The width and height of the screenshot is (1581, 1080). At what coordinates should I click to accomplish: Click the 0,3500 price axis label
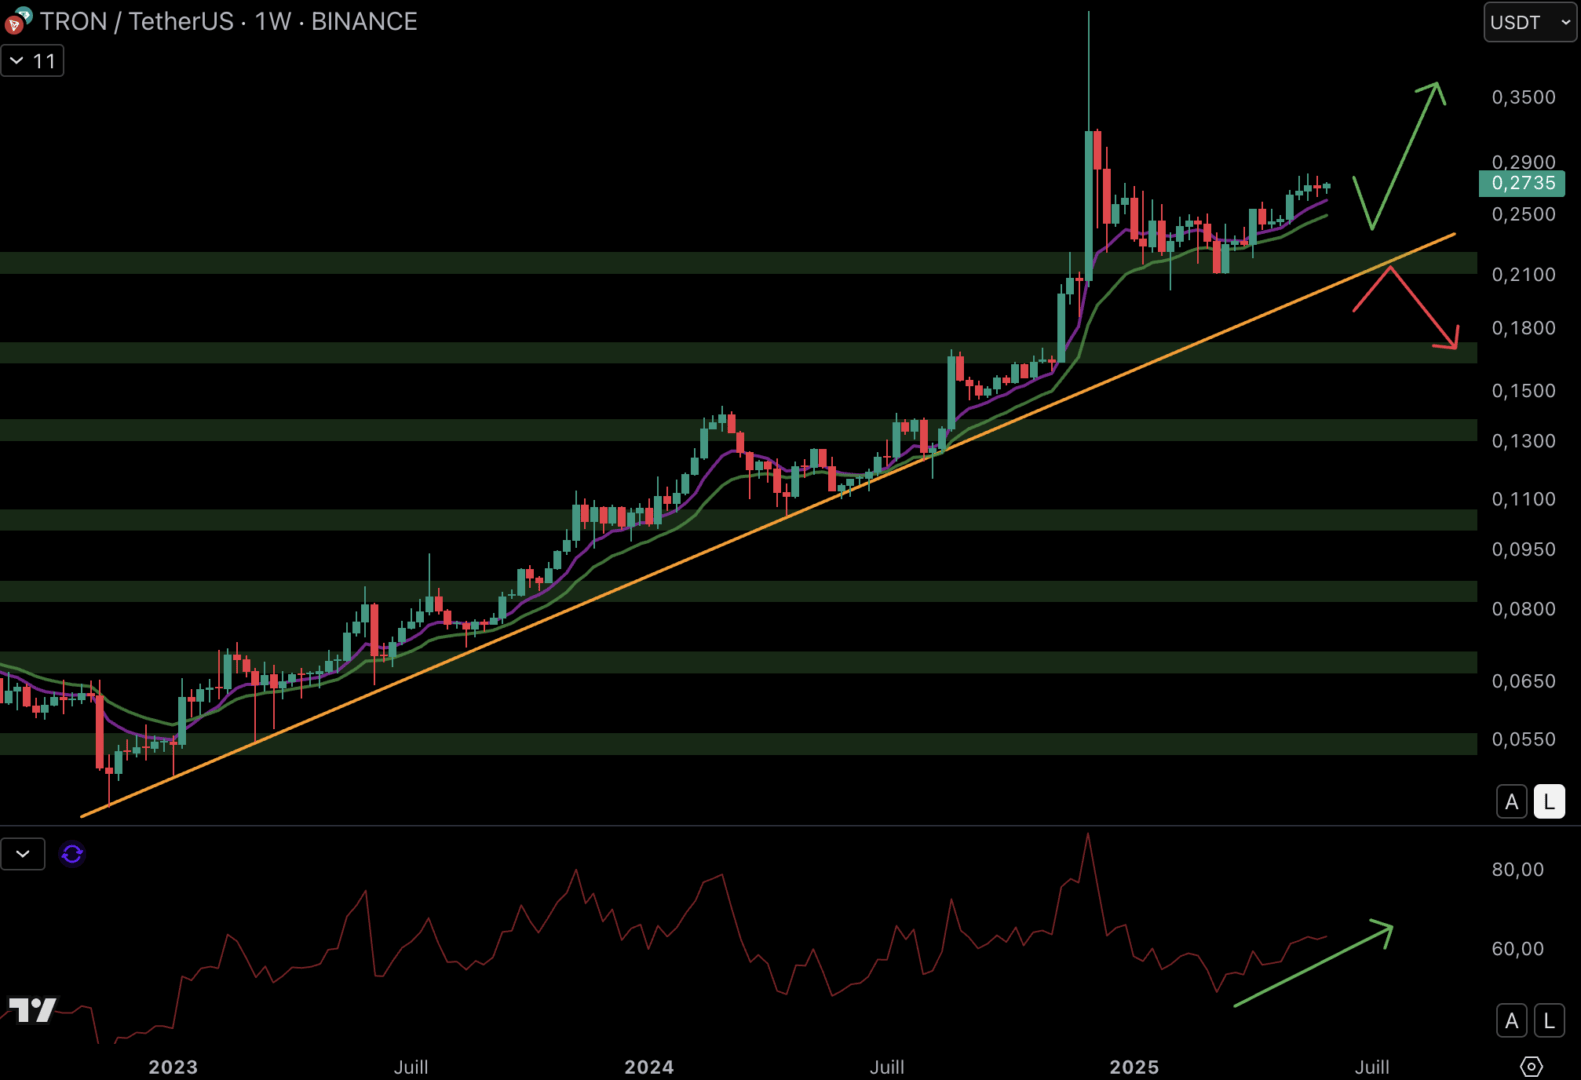1523,97
